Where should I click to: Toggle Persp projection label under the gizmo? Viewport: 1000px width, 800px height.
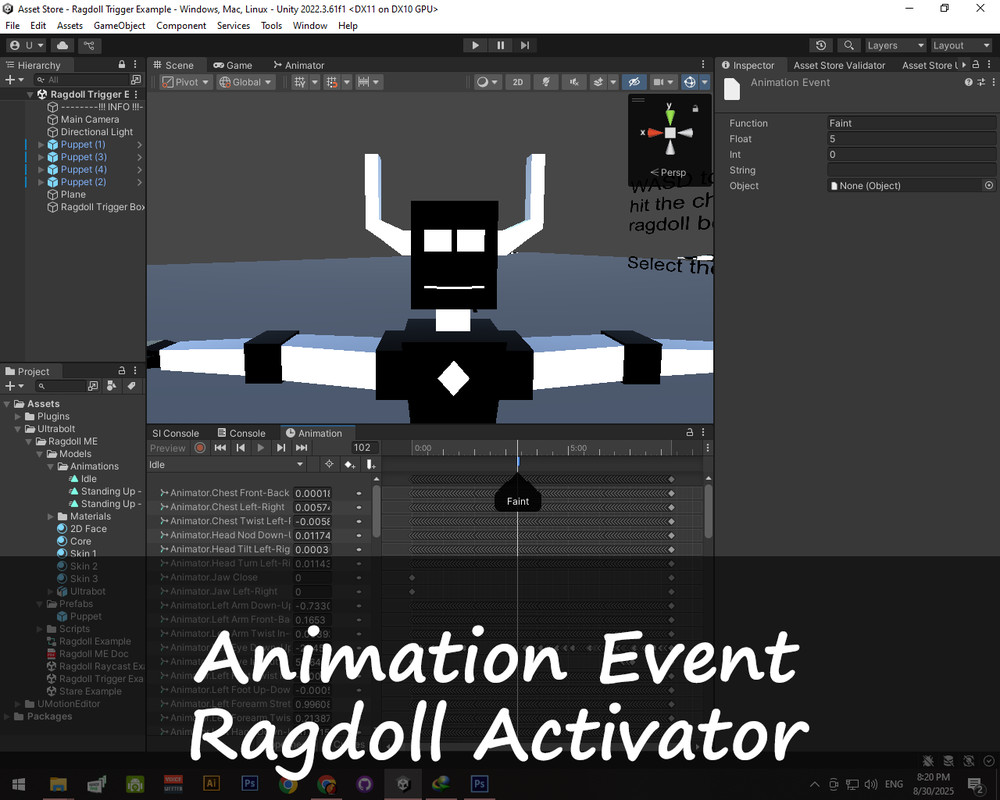668,172
